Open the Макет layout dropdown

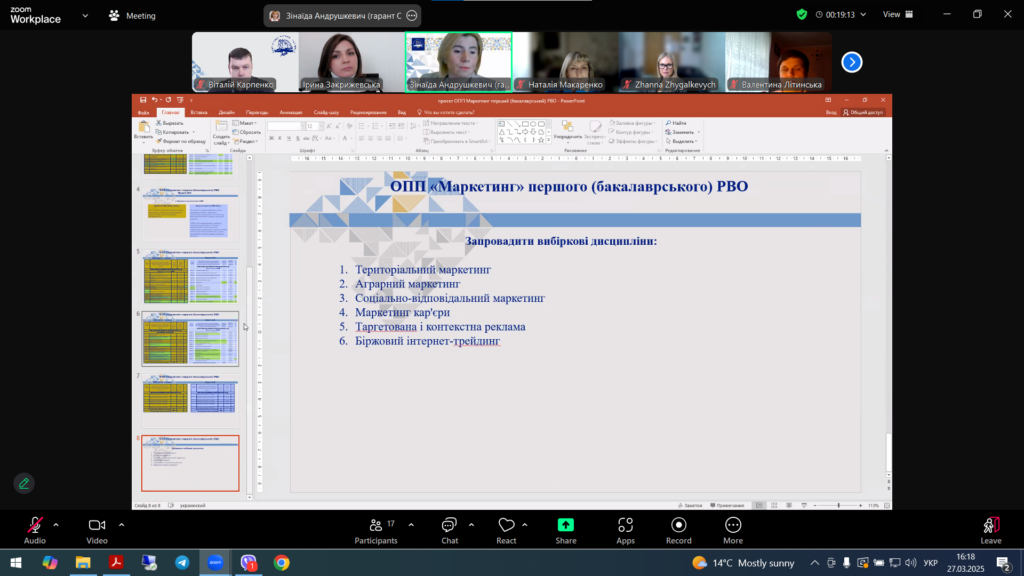coord(246,123)
